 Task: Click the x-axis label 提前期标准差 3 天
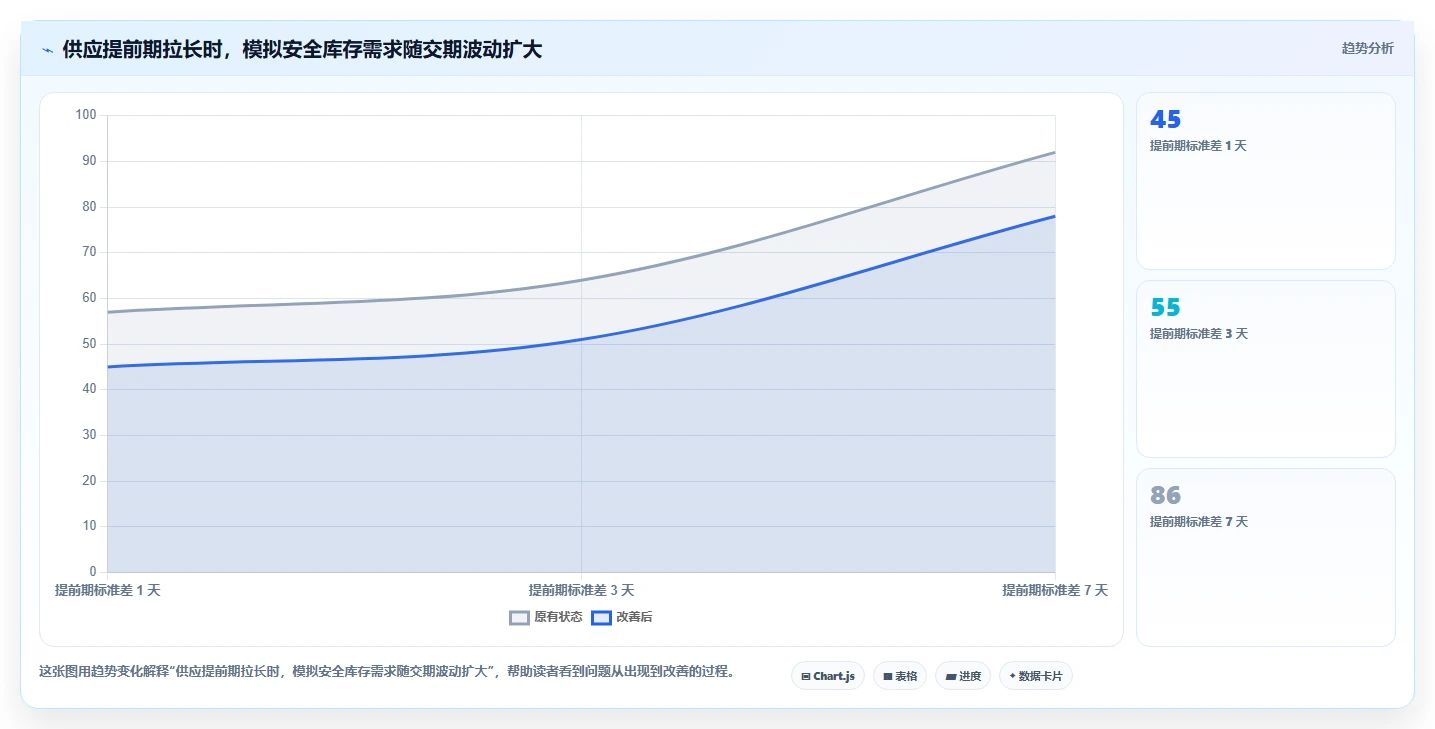(581, 590)
